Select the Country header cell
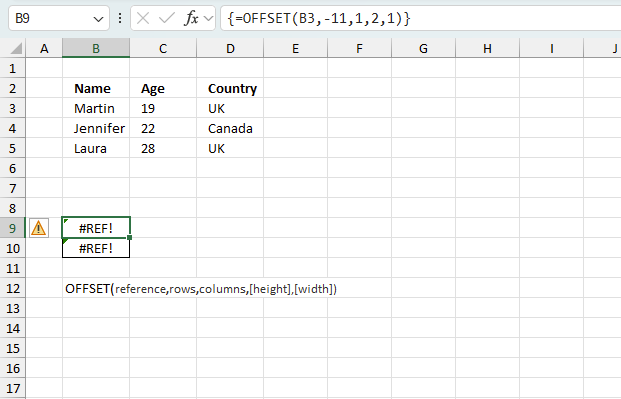 pos(230,88)
